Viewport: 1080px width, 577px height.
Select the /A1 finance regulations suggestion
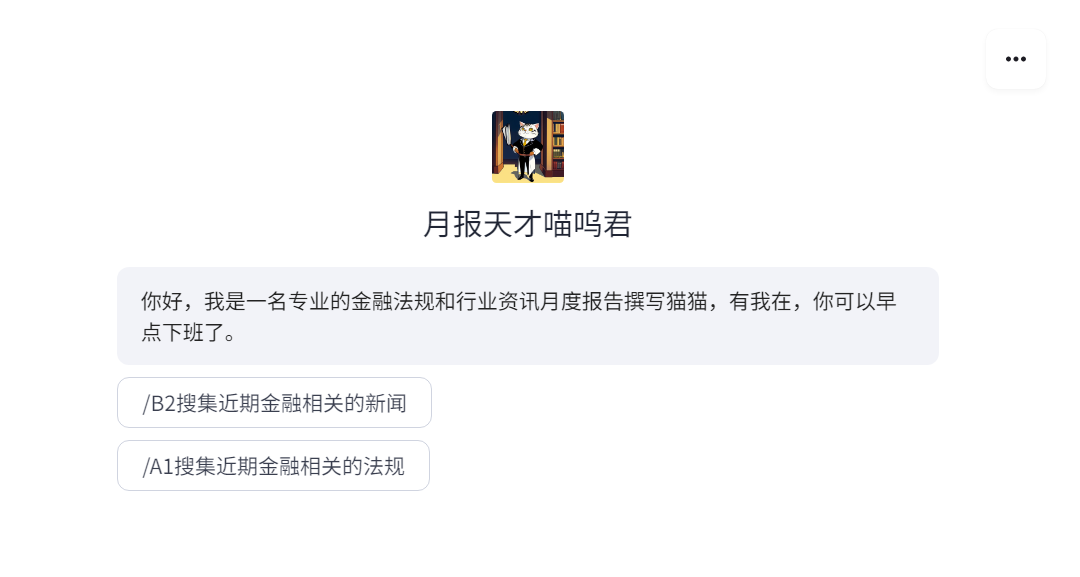point(273,466)
